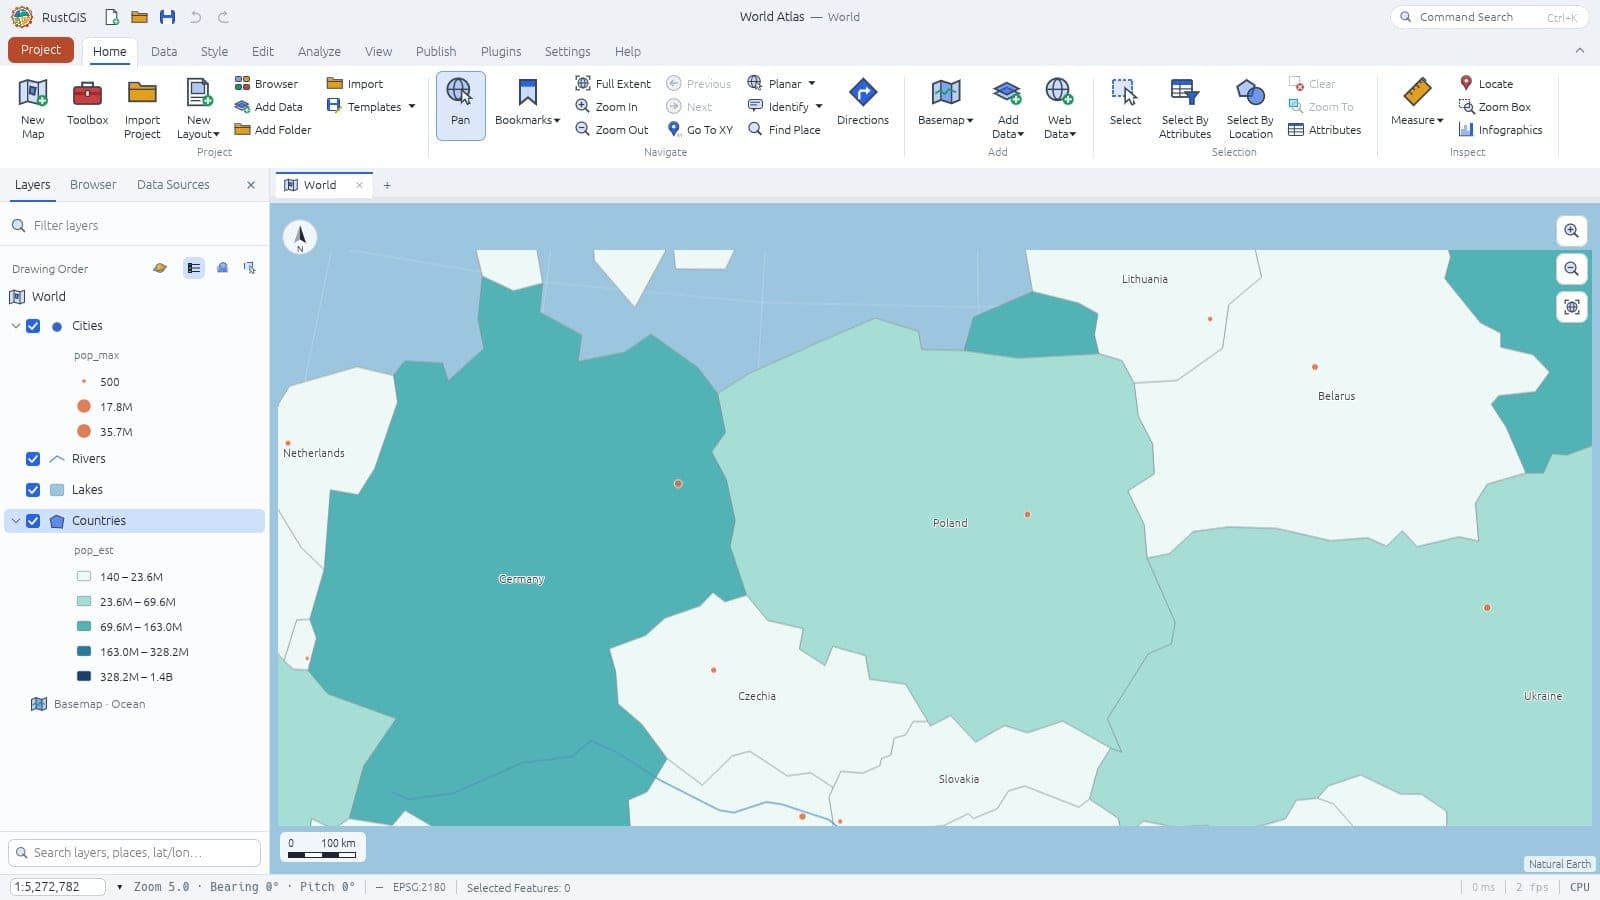1600x900 pixels.
Task: Open the Bookmarks dropdown
Action: (x=527, y=104)
